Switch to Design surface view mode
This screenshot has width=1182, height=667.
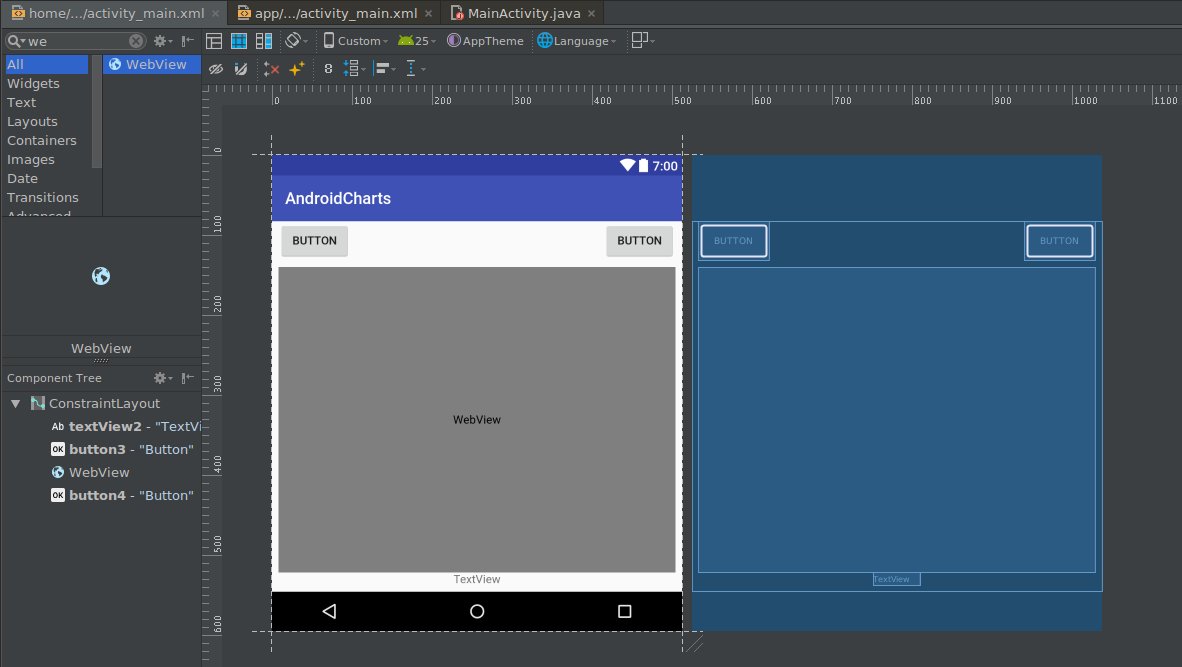[214, 41]
